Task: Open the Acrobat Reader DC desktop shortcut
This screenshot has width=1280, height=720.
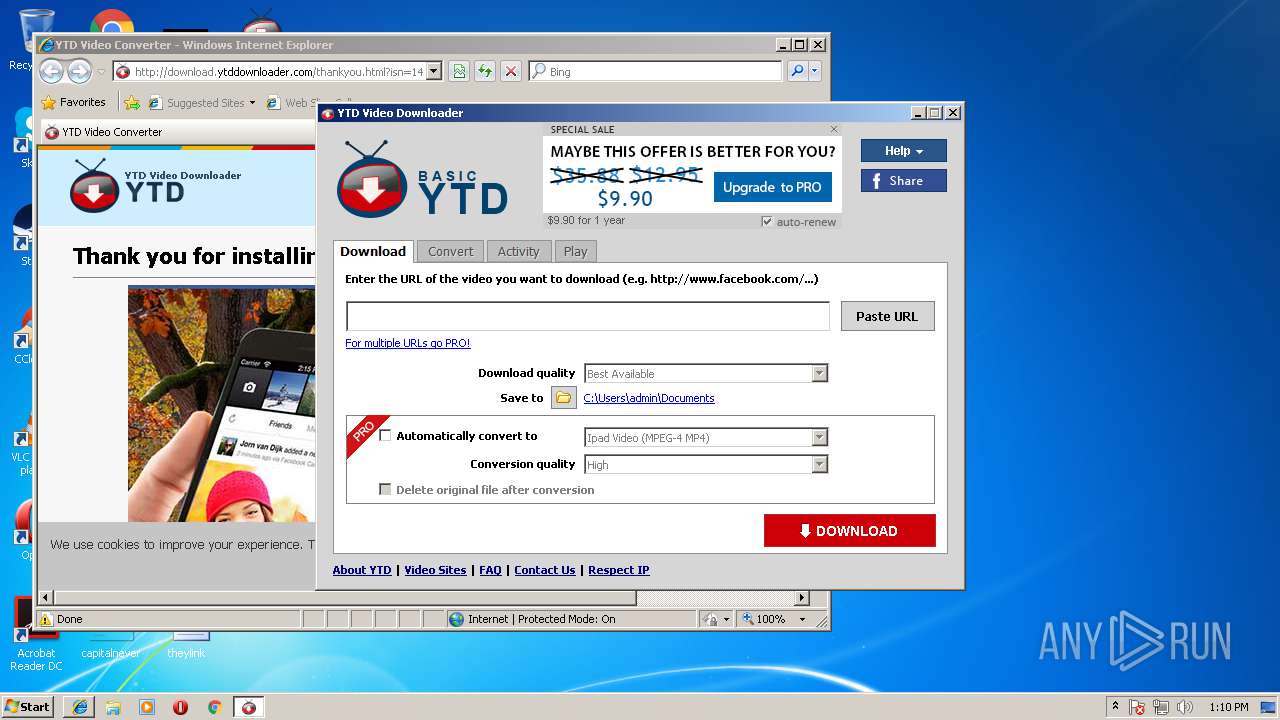Action: pos(36,635)
